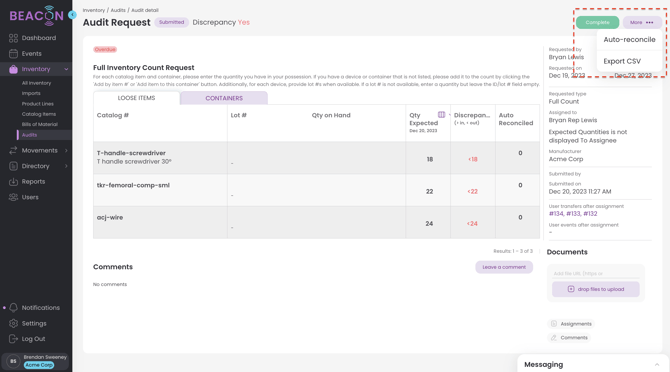The width and height of the screenshot is (670, 372).
Task: Click the Leave a comment button
Action: pos(504,267)
